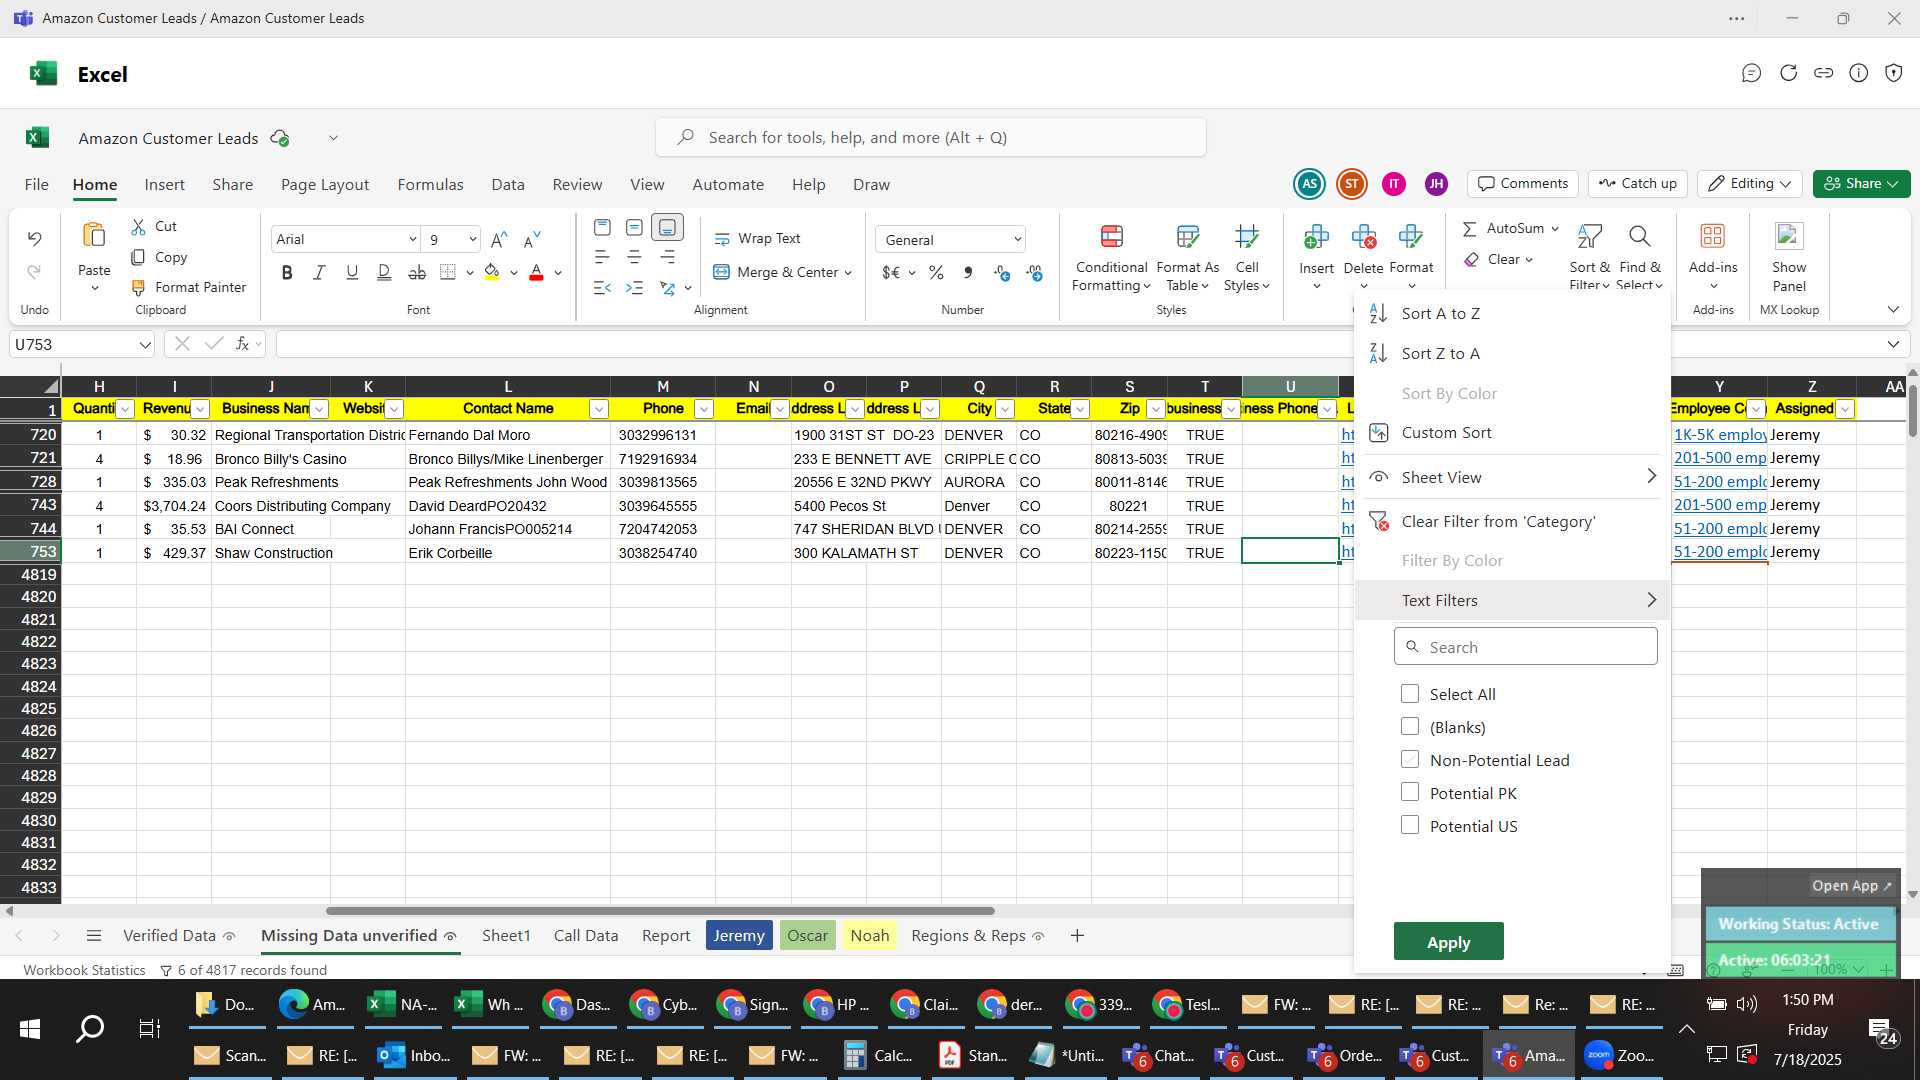The image size is (1920, 1080).
Task: Click the Format Painter icon
Action: tap(138, 288)
